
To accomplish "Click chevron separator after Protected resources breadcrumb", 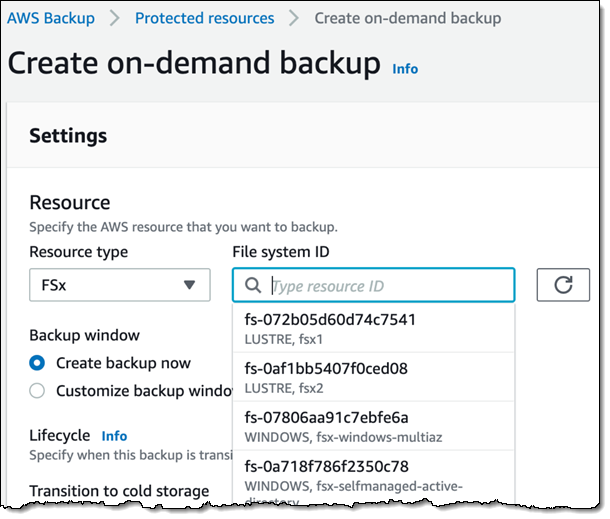I will [x=293, y=18].
